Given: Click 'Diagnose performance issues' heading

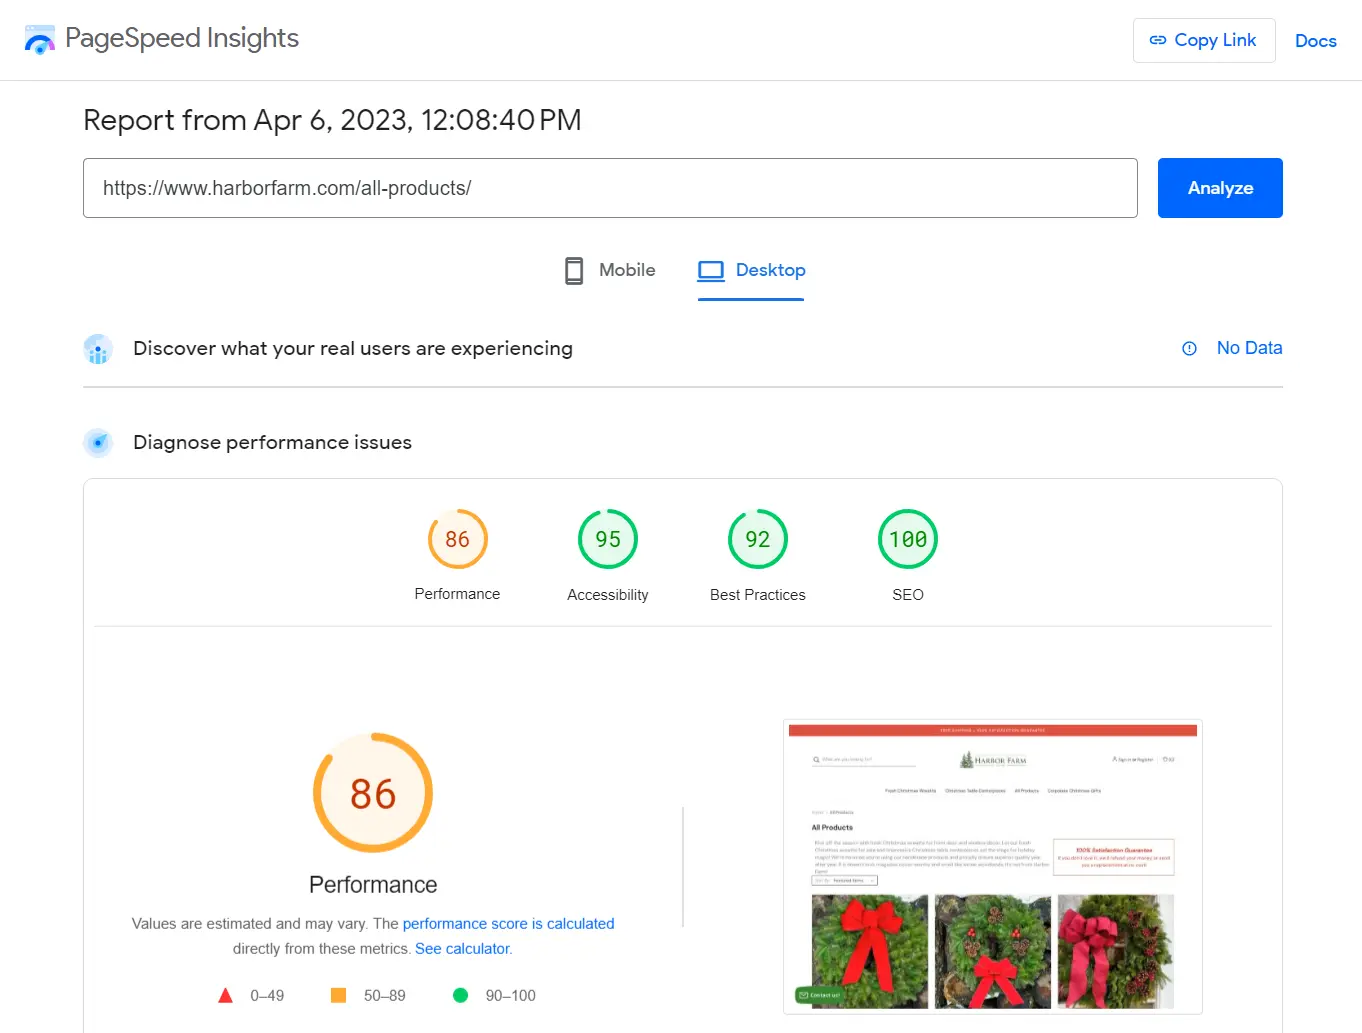Looking at the screenshot, I should pos(272,442).
